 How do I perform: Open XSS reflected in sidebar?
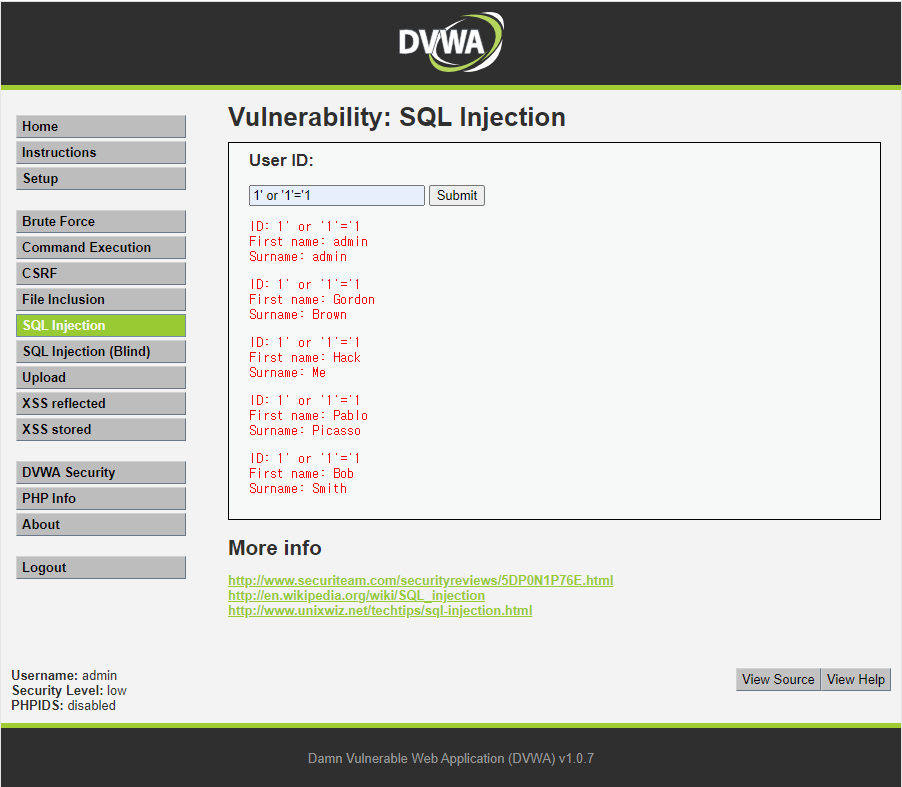point(101,404)
